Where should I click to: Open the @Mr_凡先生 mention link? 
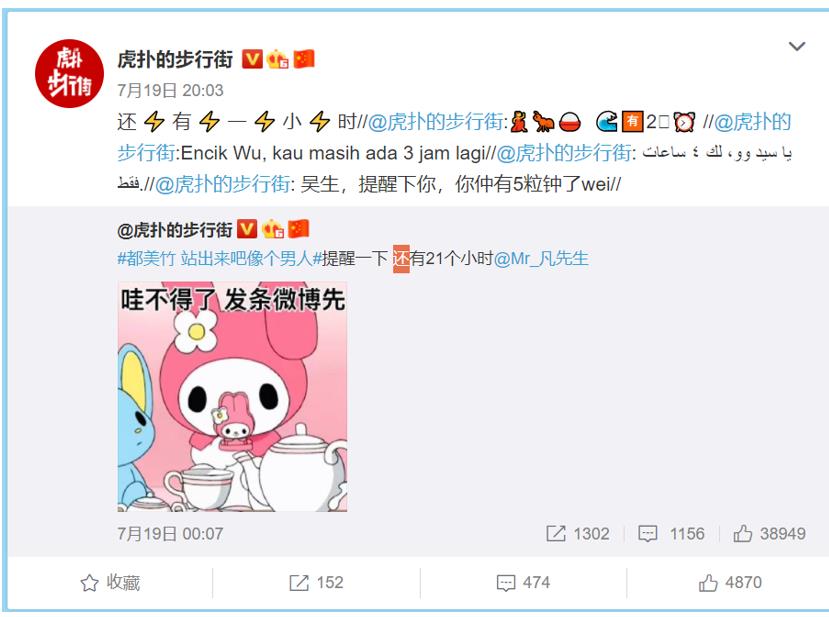coord(541,259)
